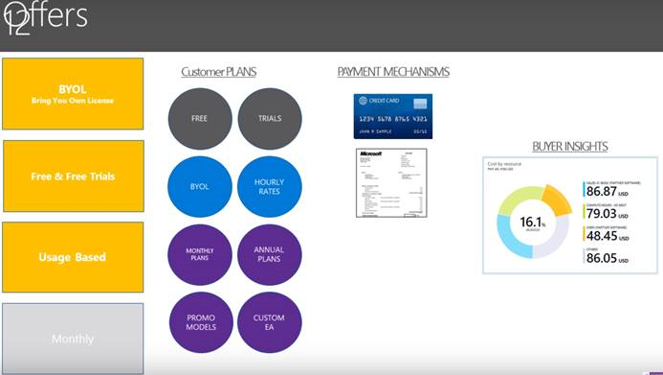Click the blue credit card image
This screenshot has width=663, height=375.
393,116
